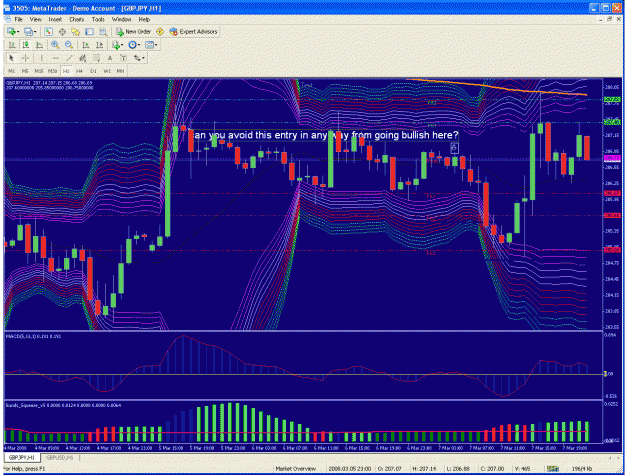Screen dimensions: 625x475
Task: Show the Navigator panel
Action: [x=75, y=31]
